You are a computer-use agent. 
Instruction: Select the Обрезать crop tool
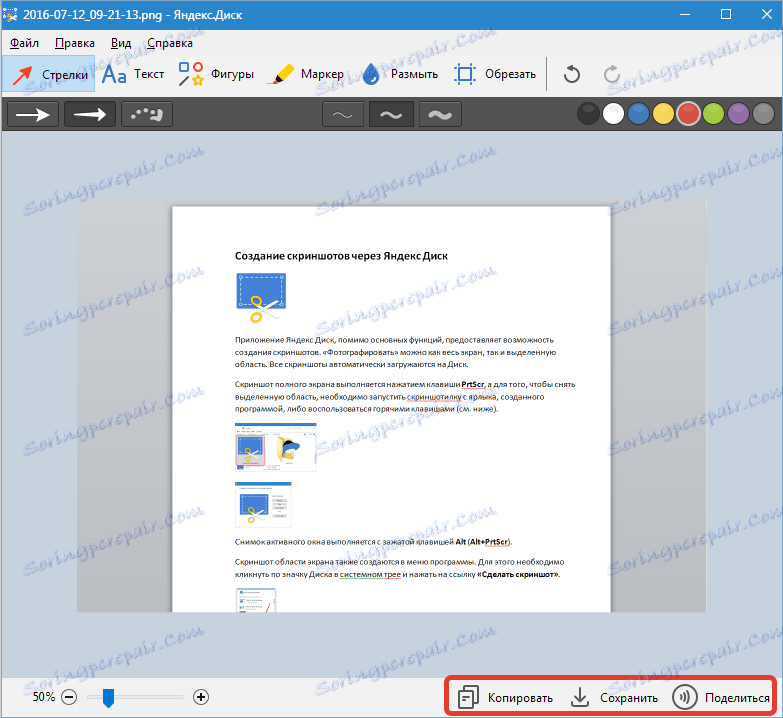tap(495, 74)
